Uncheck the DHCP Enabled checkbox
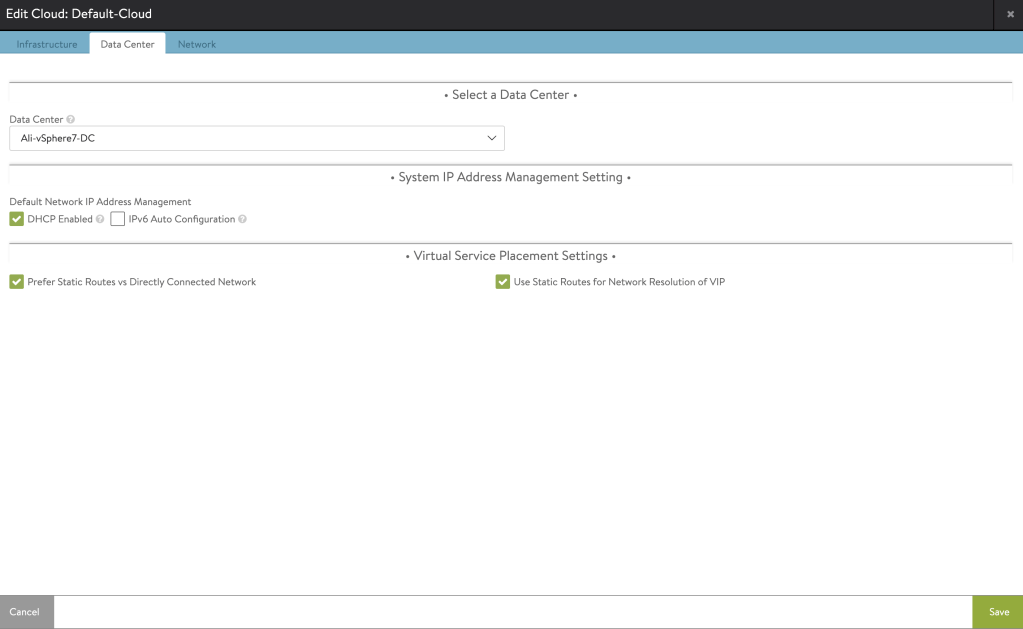1023x629 pixels. tap(16, 219)
